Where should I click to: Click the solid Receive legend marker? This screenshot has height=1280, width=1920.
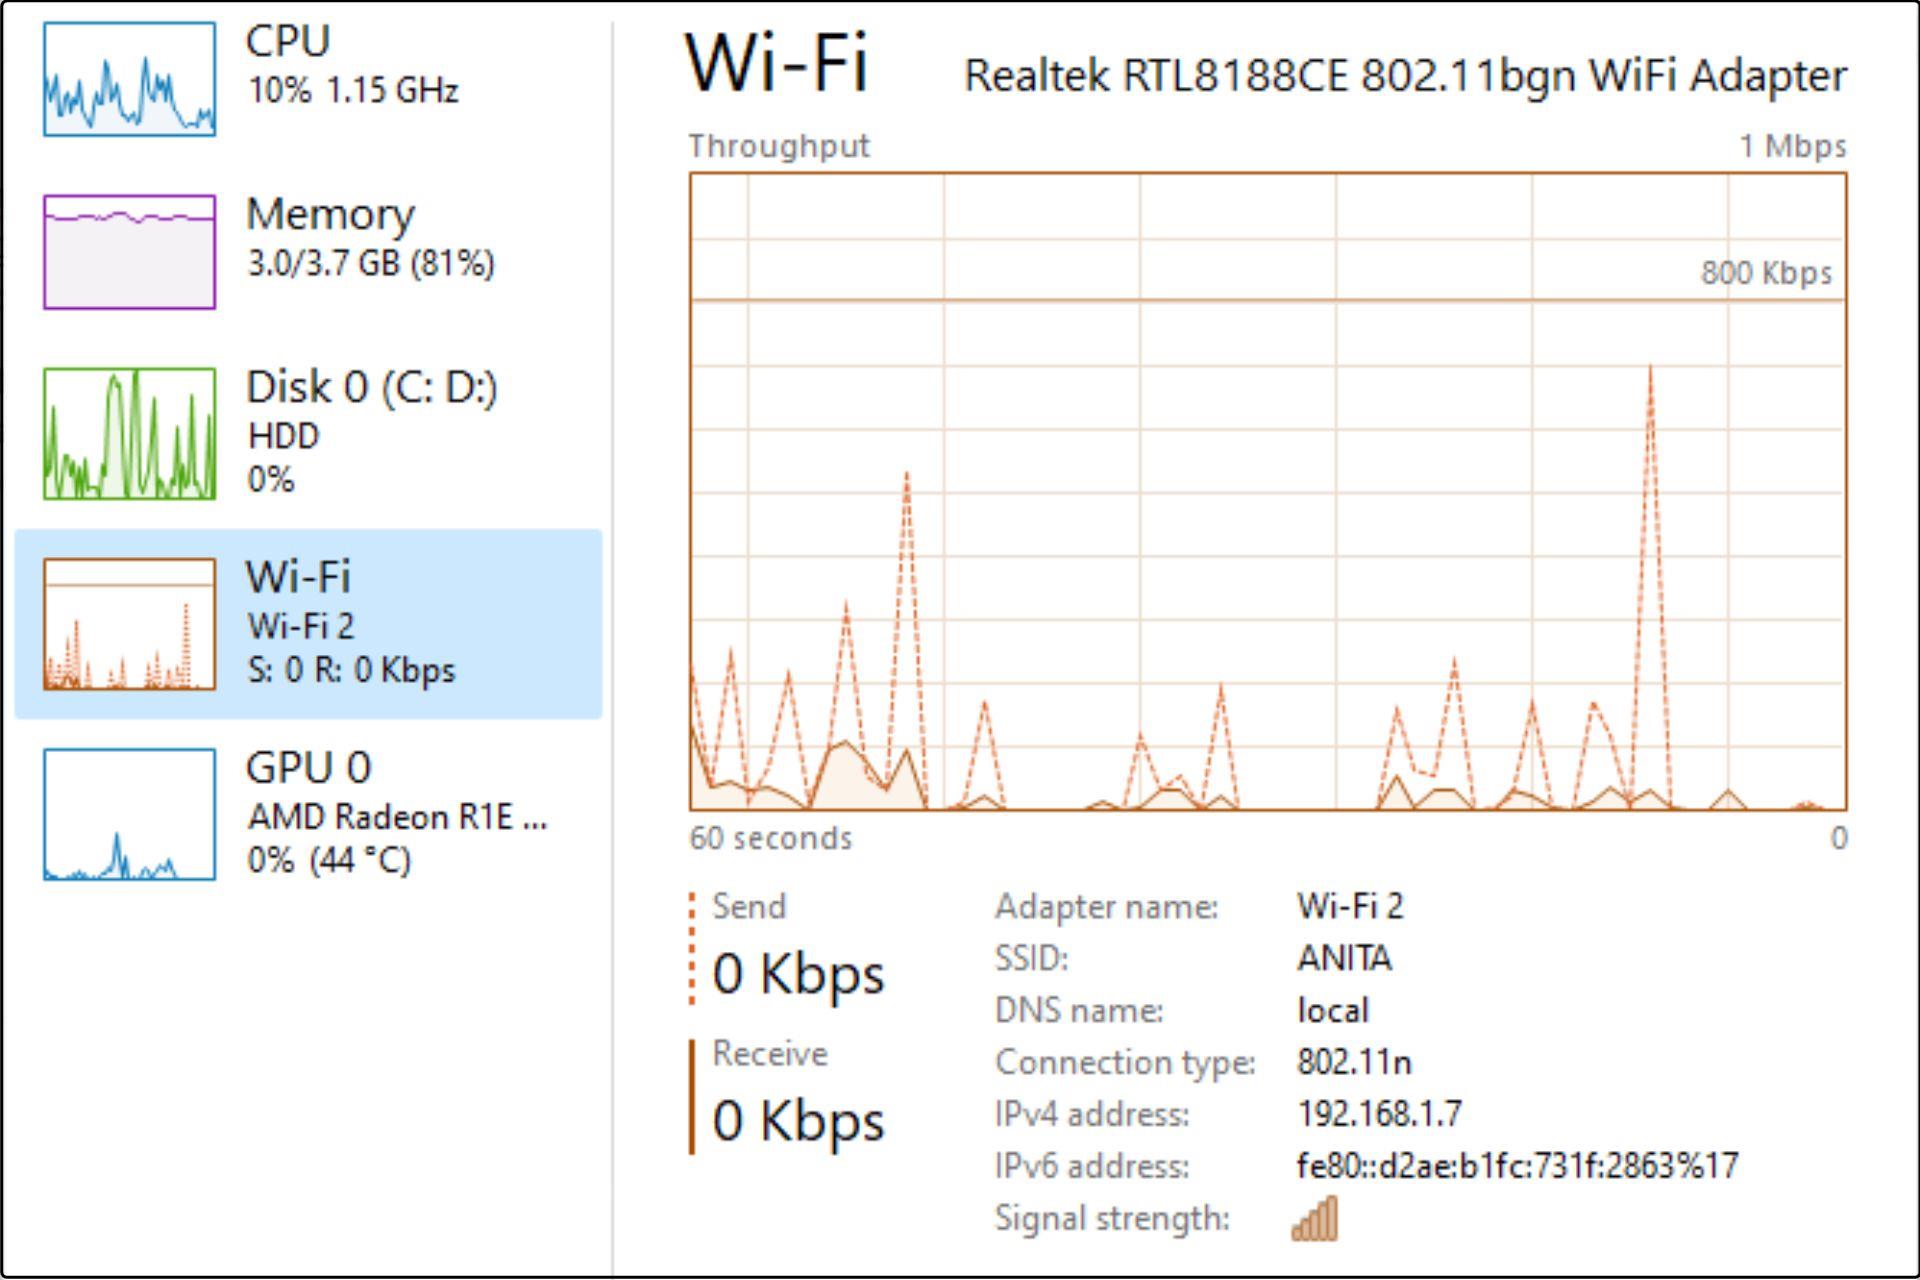tap(692, 1097)
